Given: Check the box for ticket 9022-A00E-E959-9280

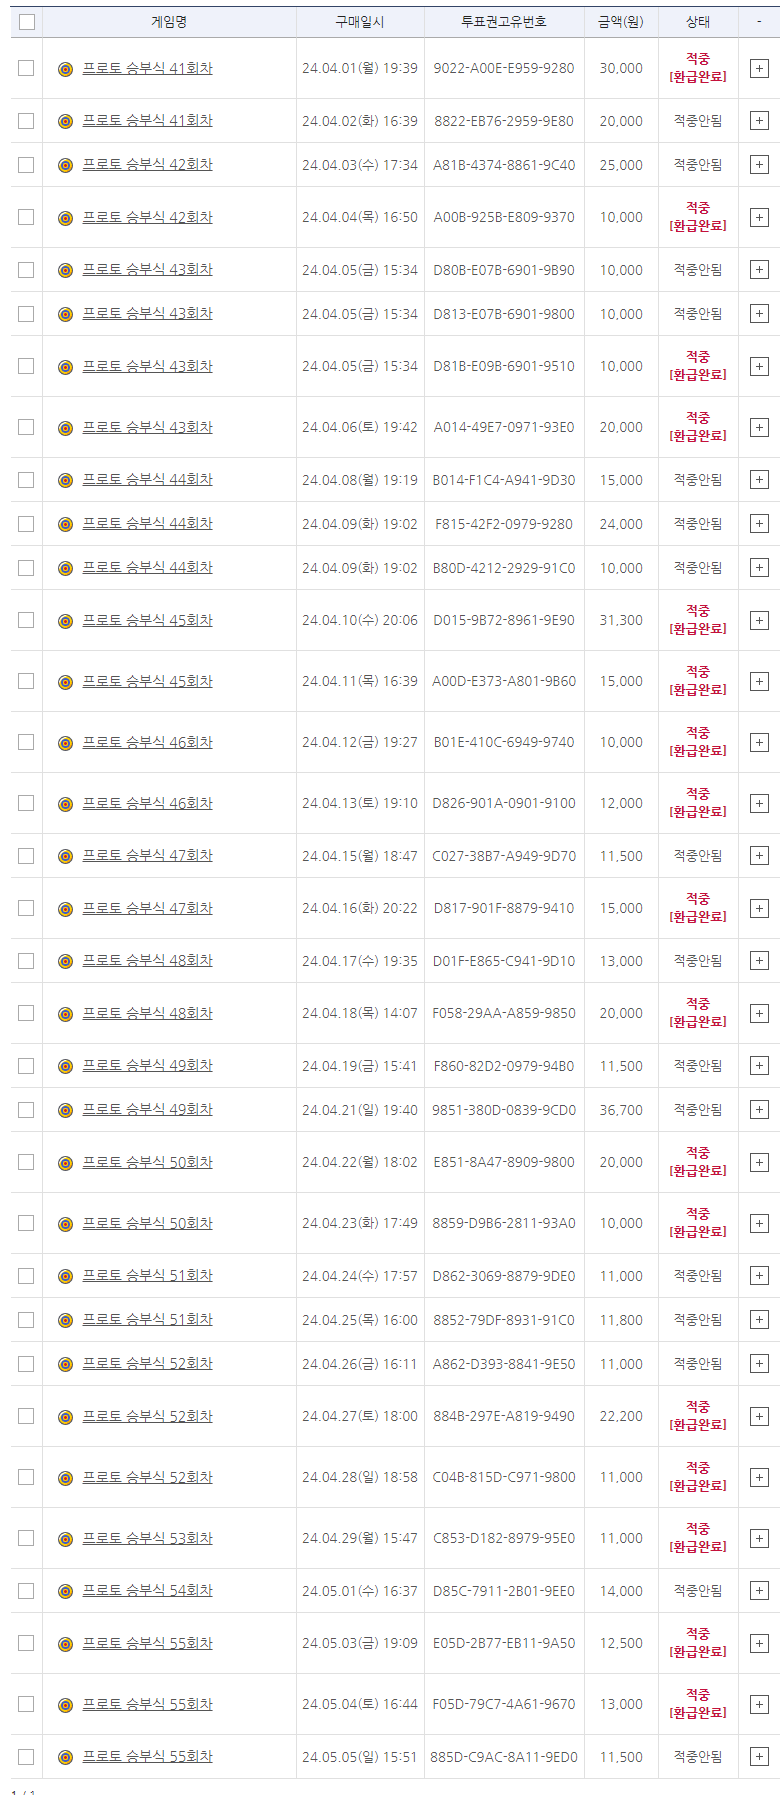Looking at the screenshot, I should click(x=26, y=68).
